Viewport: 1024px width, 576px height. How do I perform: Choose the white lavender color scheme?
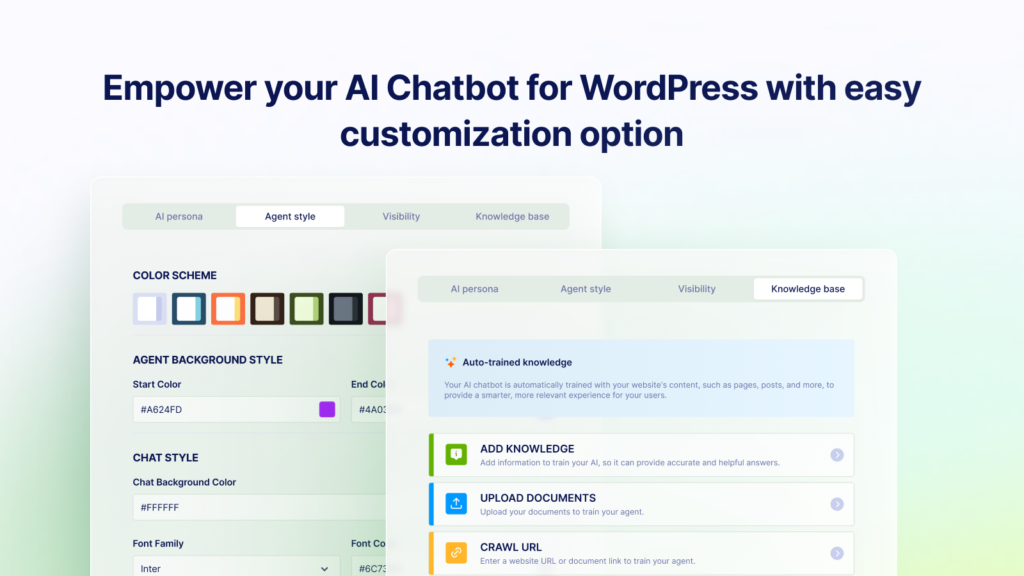click(x=150, y=308)
